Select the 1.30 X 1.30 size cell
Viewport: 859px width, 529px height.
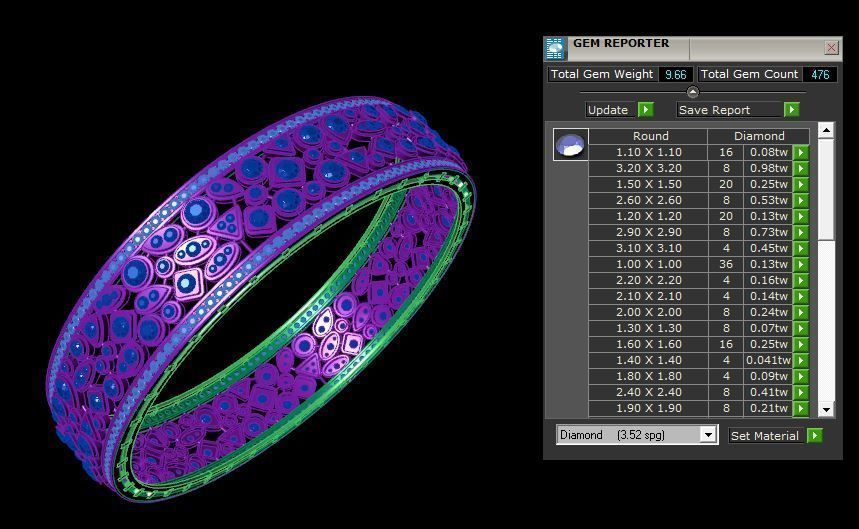click(649, 328)
